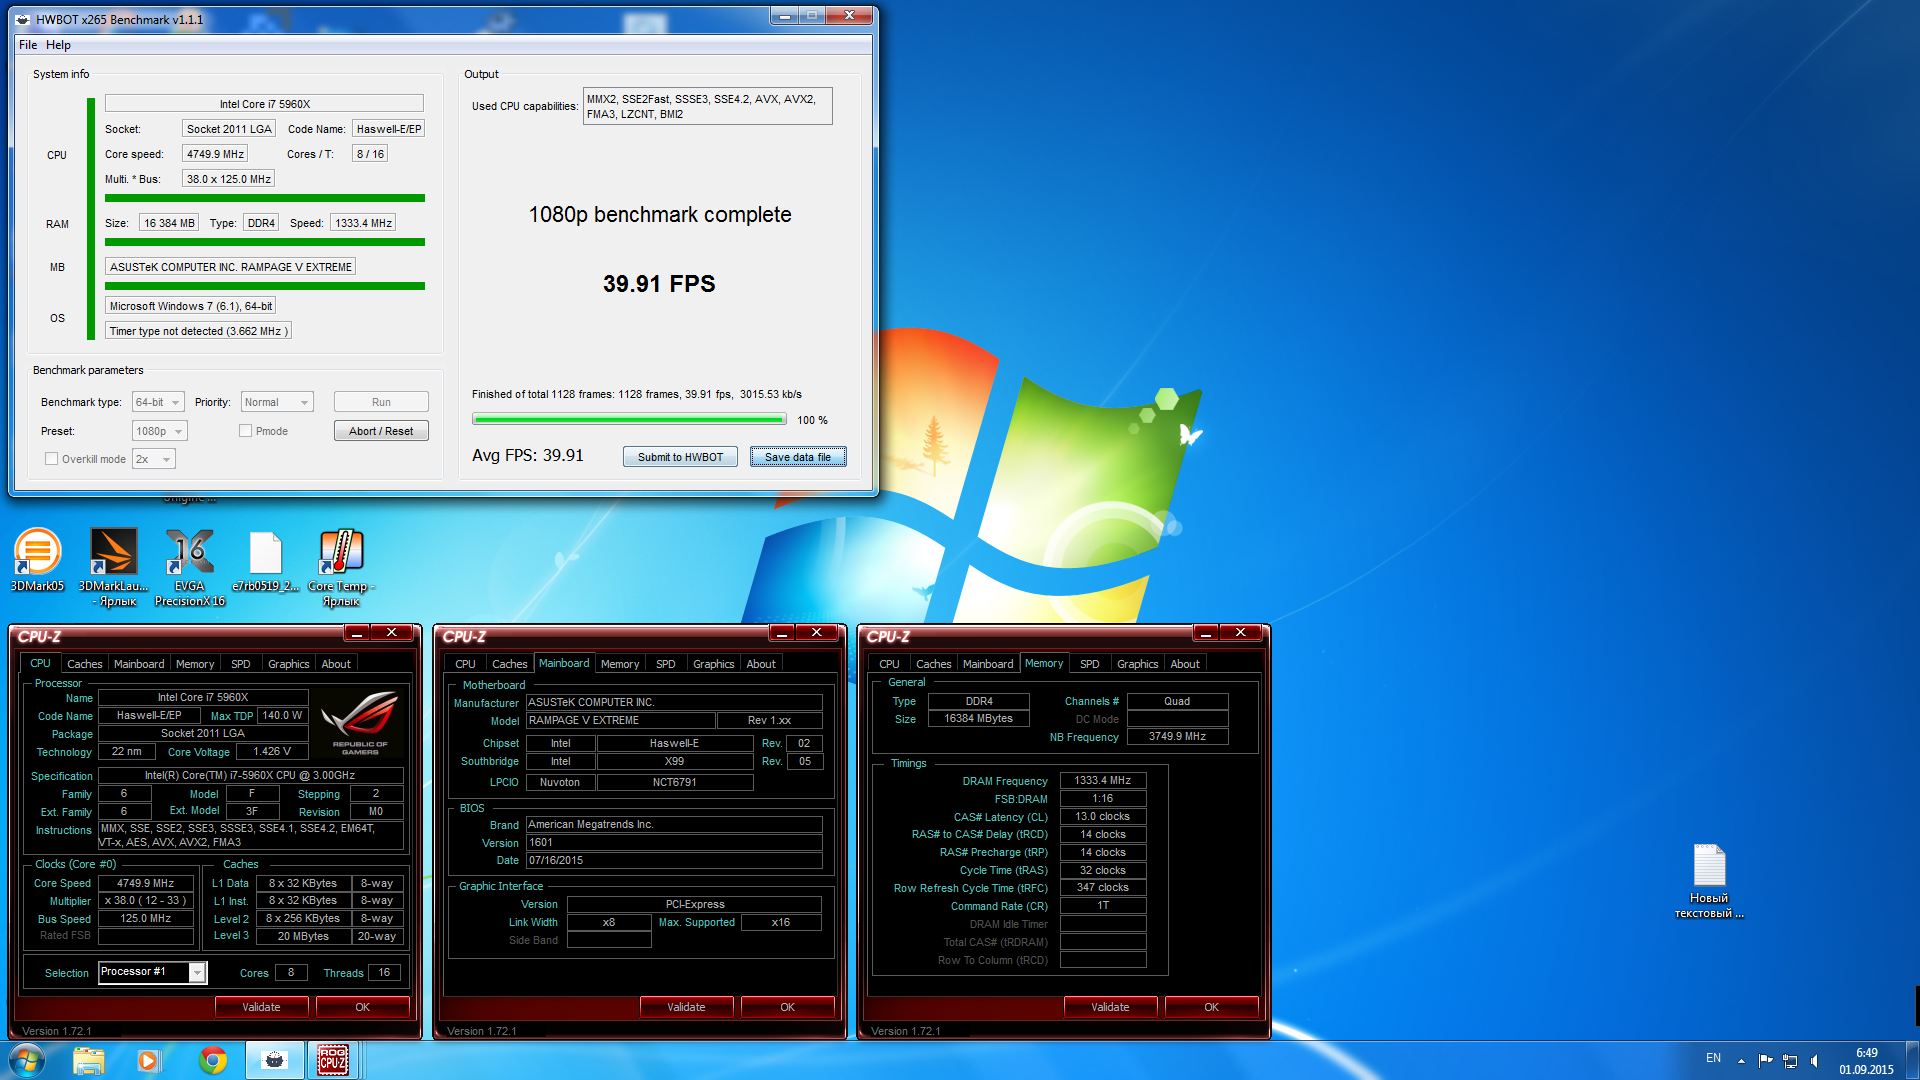Click the Used CPU capabilities text box
The height and width of the screenshot is (1080, 1920).
tap(707, 106)
